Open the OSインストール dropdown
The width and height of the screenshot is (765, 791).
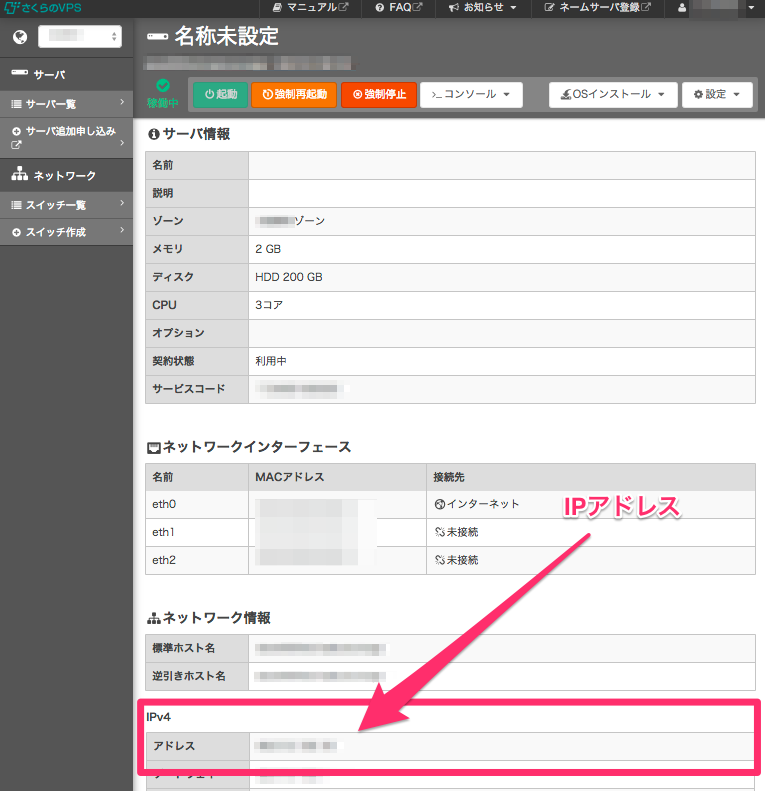pyautogui.click(x=613, y=94)
